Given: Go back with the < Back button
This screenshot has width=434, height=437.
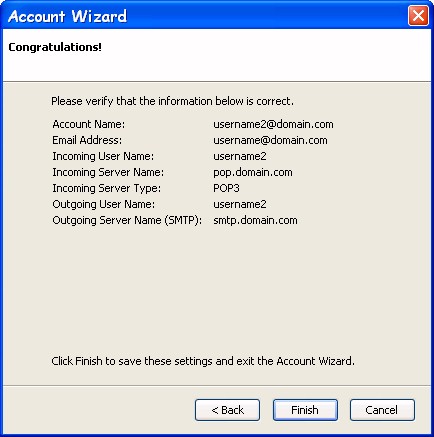Looking at the screenshot, I should coord(227,410).
